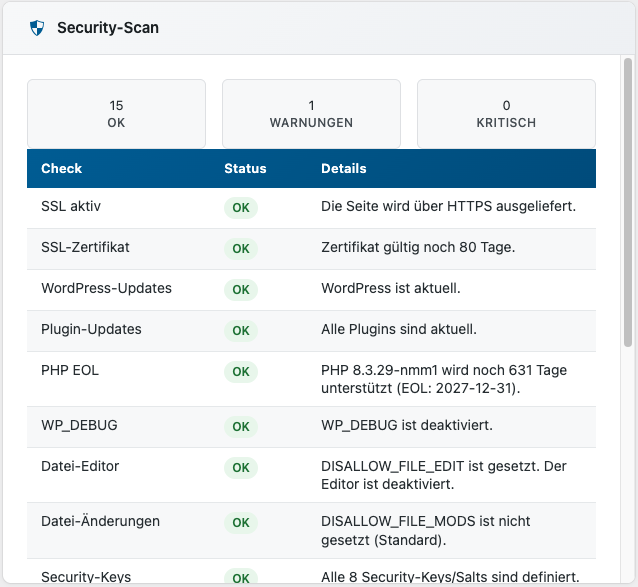Select the 1 Warnungen summary card

[x=311, y=114]
